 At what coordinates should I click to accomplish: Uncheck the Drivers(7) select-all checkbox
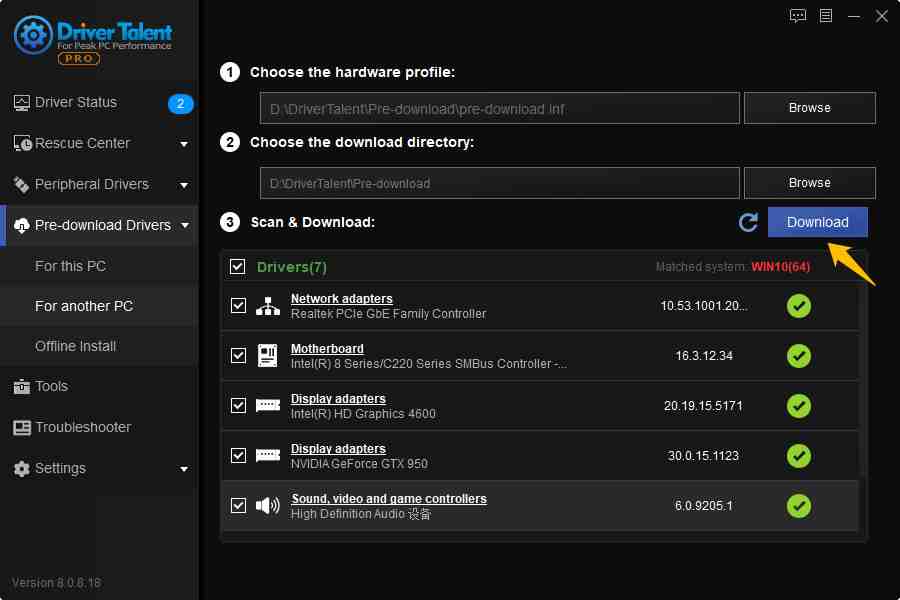(237, 267)
